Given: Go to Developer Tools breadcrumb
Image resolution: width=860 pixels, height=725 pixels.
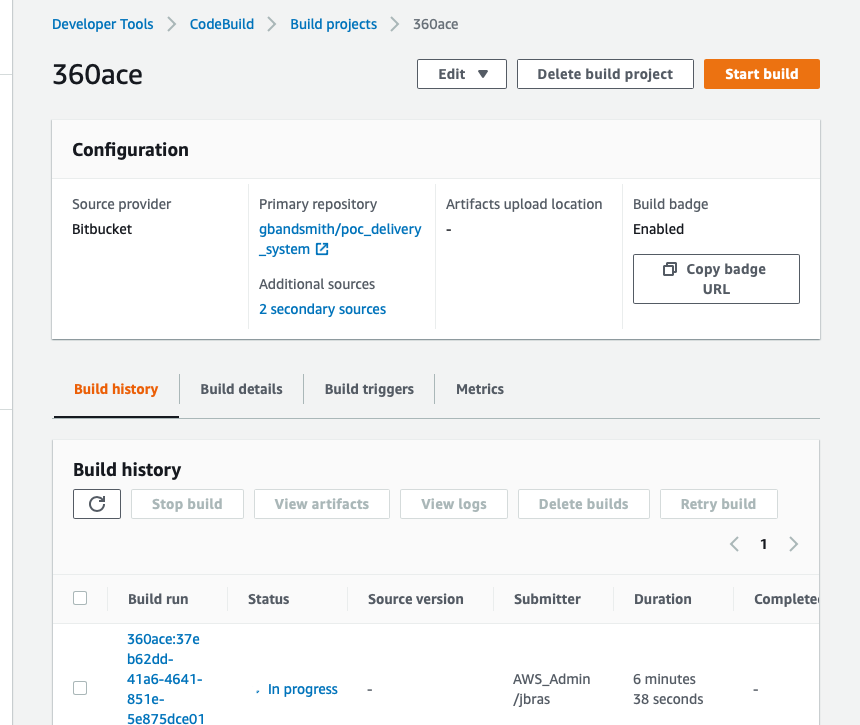Looking at the screenshot, I should 103,24.
